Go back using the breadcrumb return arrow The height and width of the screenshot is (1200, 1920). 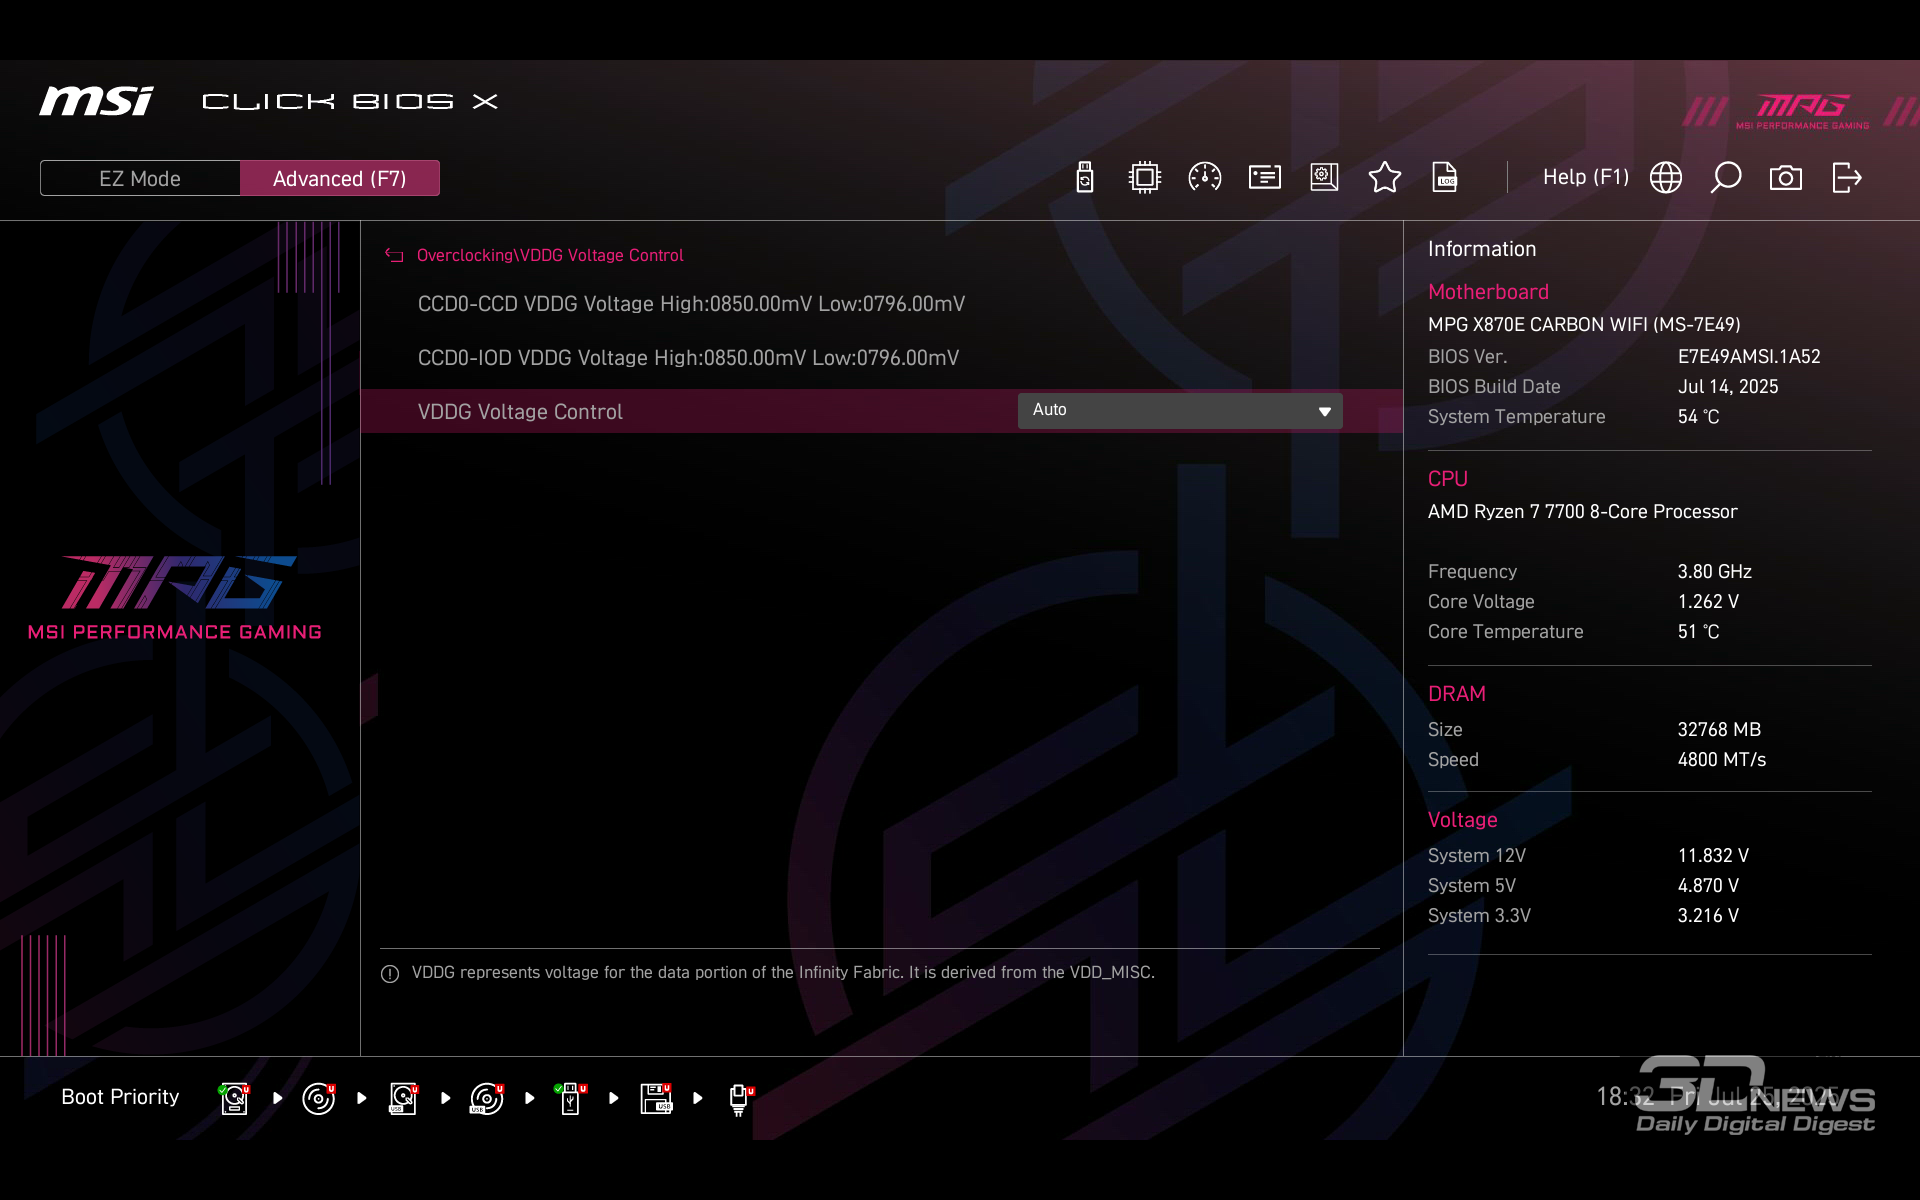[394, 256]
